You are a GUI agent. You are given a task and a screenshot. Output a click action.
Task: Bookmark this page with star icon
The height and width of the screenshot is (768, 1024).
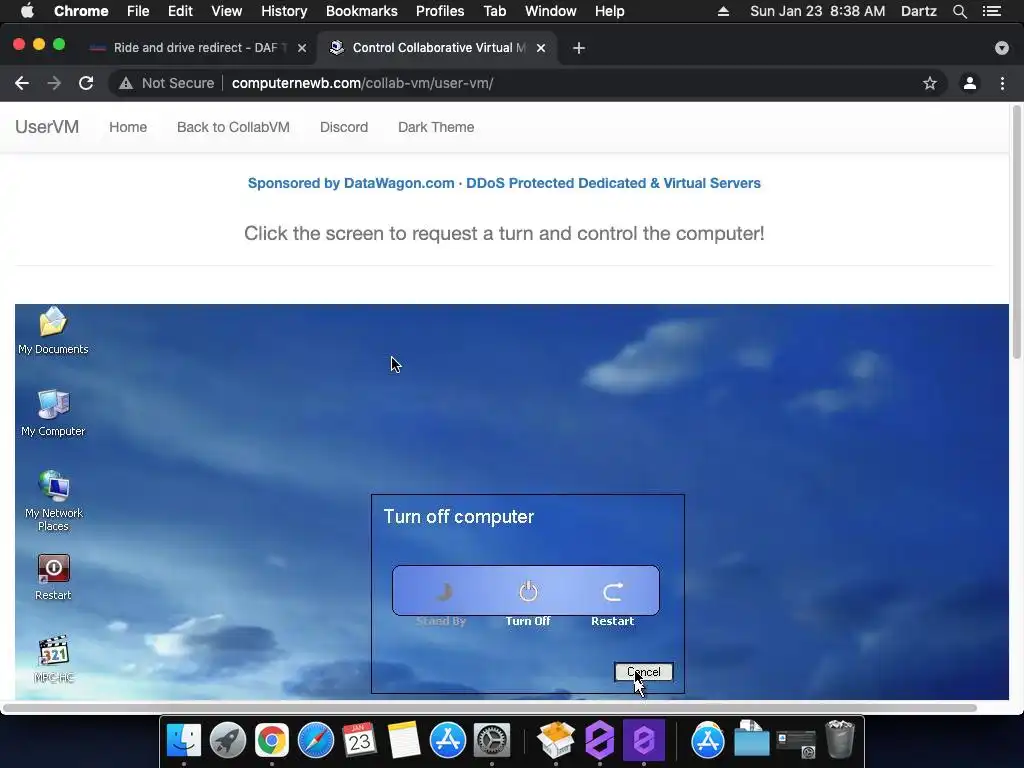click(929, 83)
